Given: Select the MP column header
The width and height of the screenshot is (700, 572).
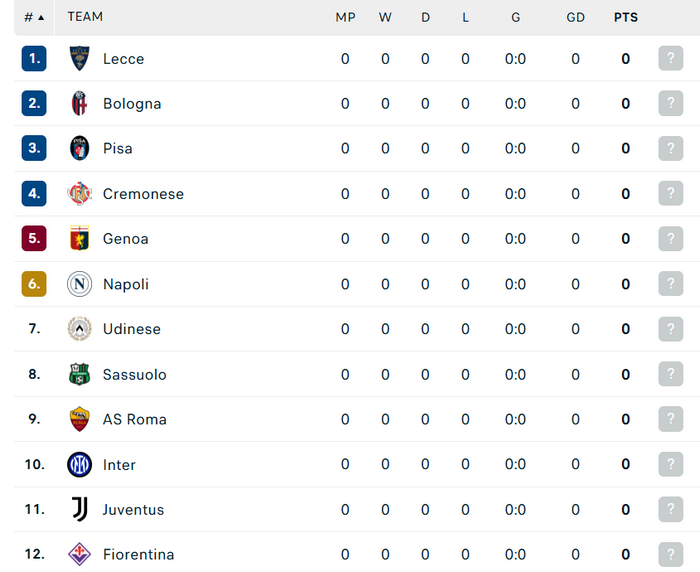Looking at the screenshot, I should tap(345, 17).
